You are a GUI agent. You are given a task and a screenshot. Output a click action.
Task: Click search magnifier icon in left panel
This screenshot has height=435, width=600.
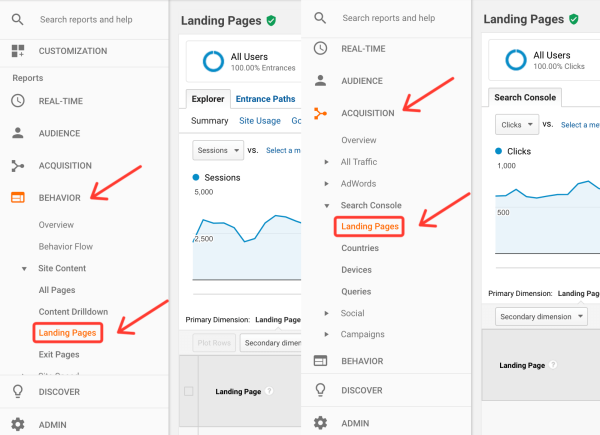[17, 19]
